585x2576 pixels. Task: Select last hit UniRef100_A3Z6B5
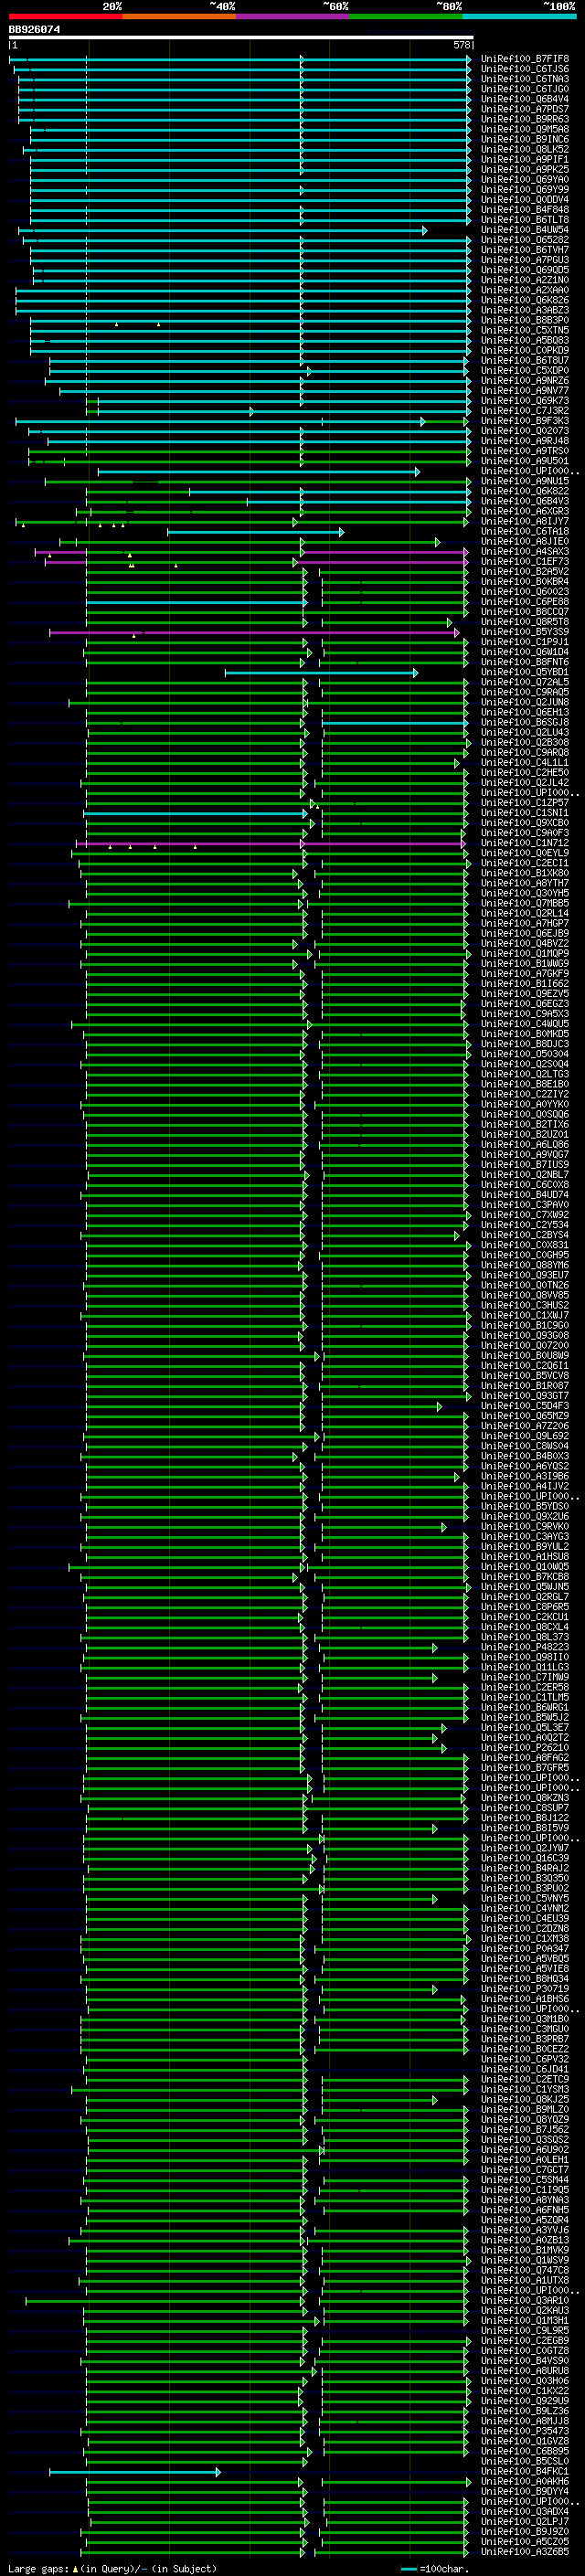(x=525, y=2551)
